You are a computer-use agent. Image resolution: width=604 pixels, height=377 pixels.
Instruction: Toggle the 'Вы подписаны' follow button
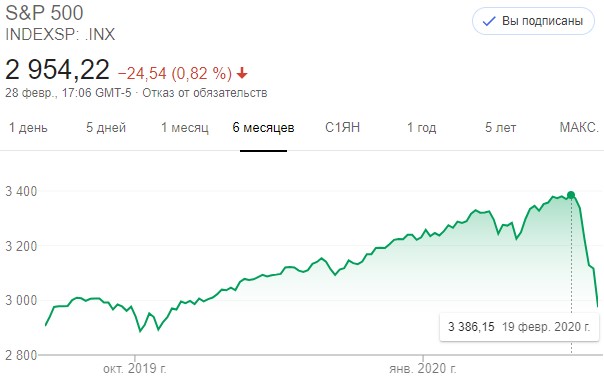(x=533, y=21)
